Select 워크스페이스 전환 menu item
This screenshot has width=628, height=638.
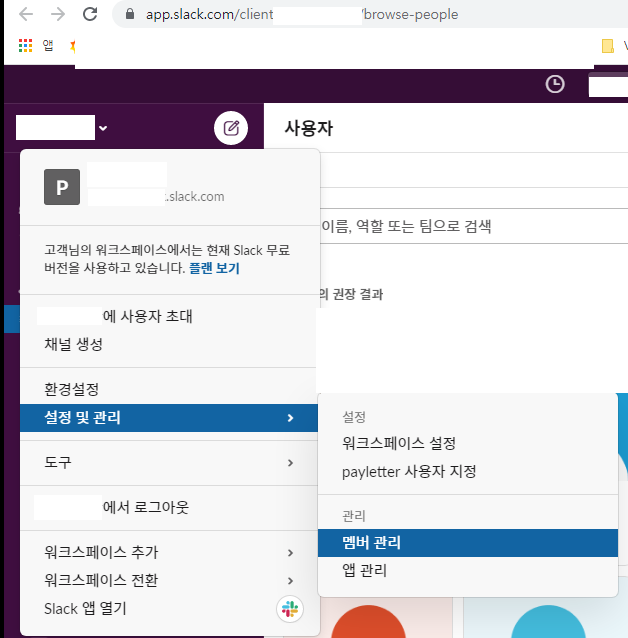168,581
